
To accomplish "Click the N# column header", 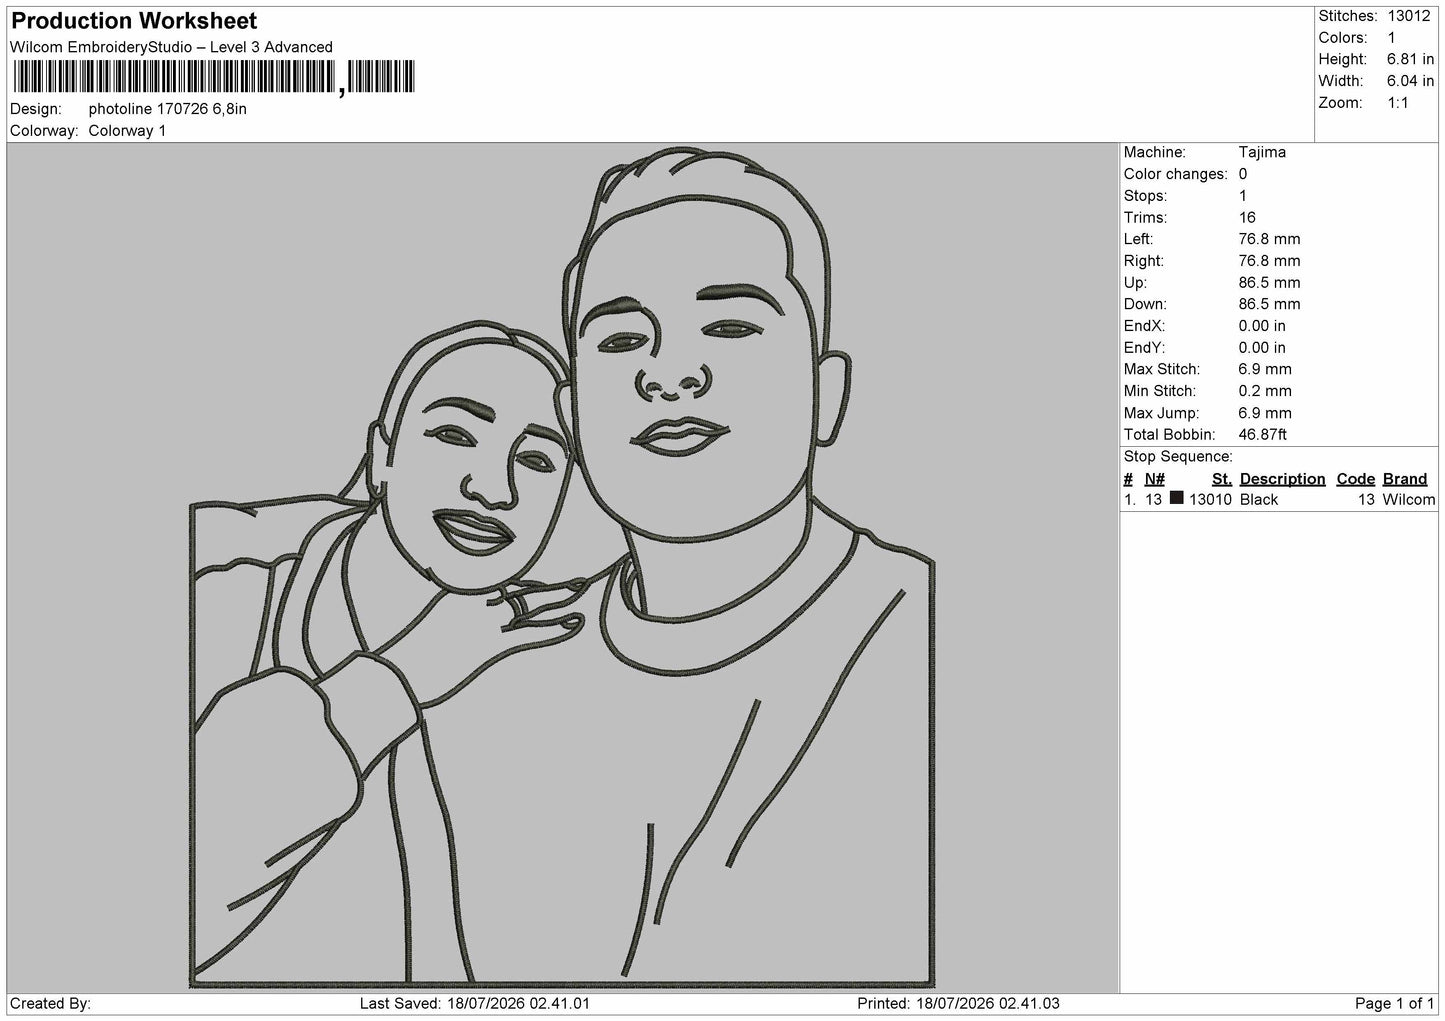I will [x=1155, y=479].
